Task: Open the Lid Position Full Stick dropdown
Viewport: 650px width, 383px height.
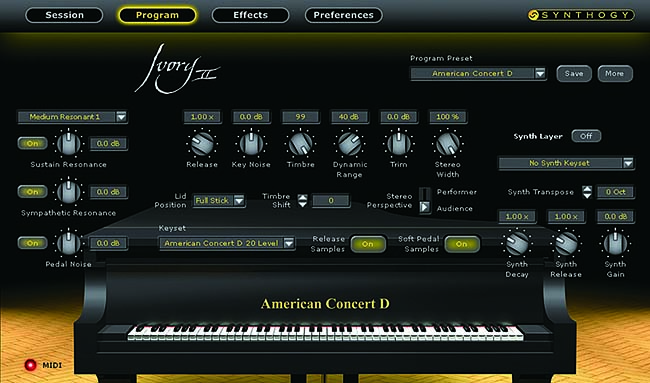Action: click(x=219, y=201)
